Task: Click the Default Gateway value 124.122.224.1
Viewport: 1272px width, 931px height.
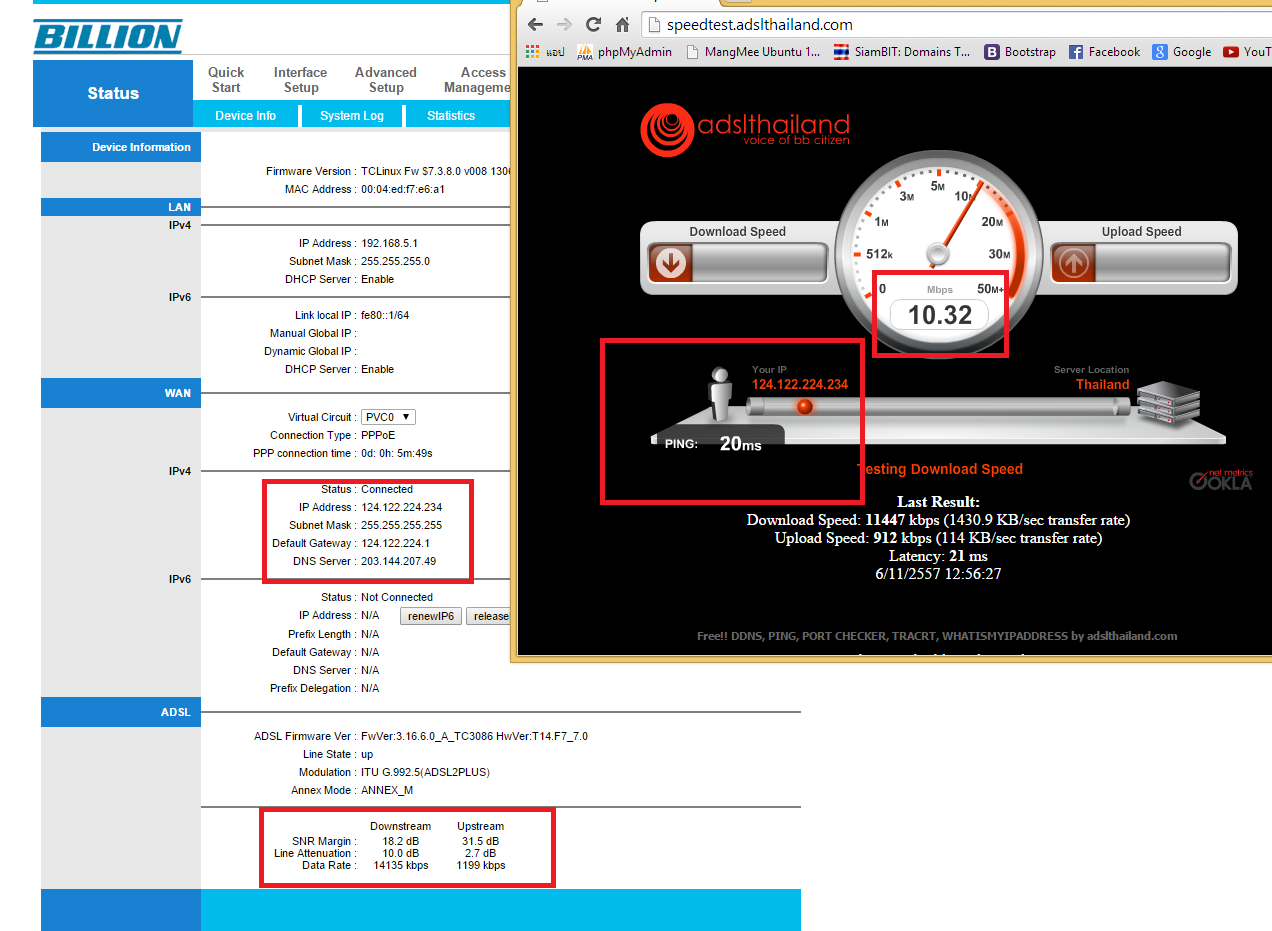Action: 395,543
